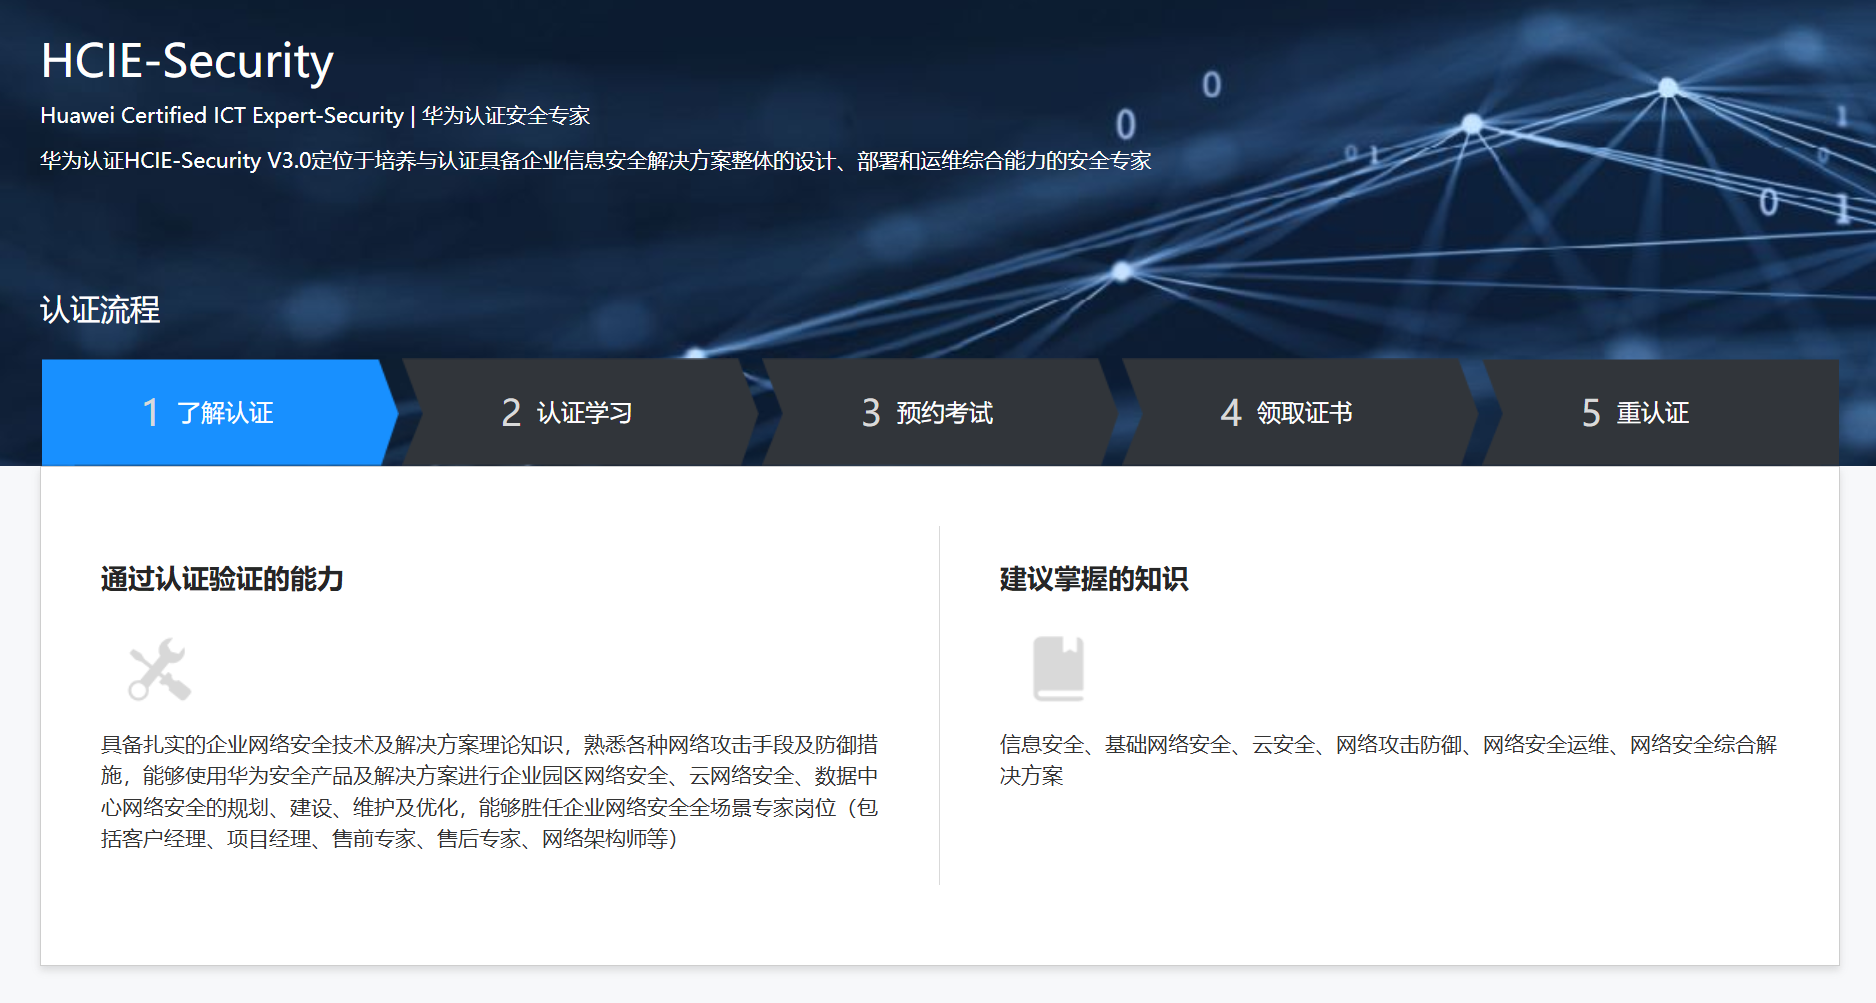Go to the 领取证书 step
The width and height of the screenshot is (1876, 1003).
tap(1300, 412)
